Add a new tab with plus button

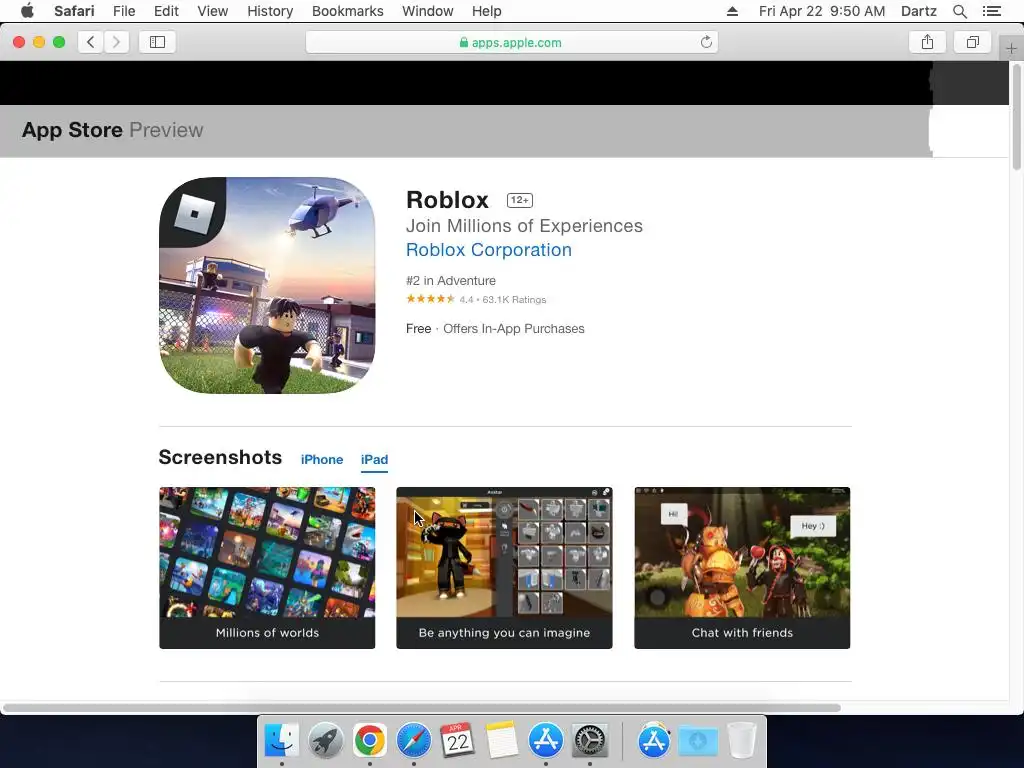(x=1011, y=48)
